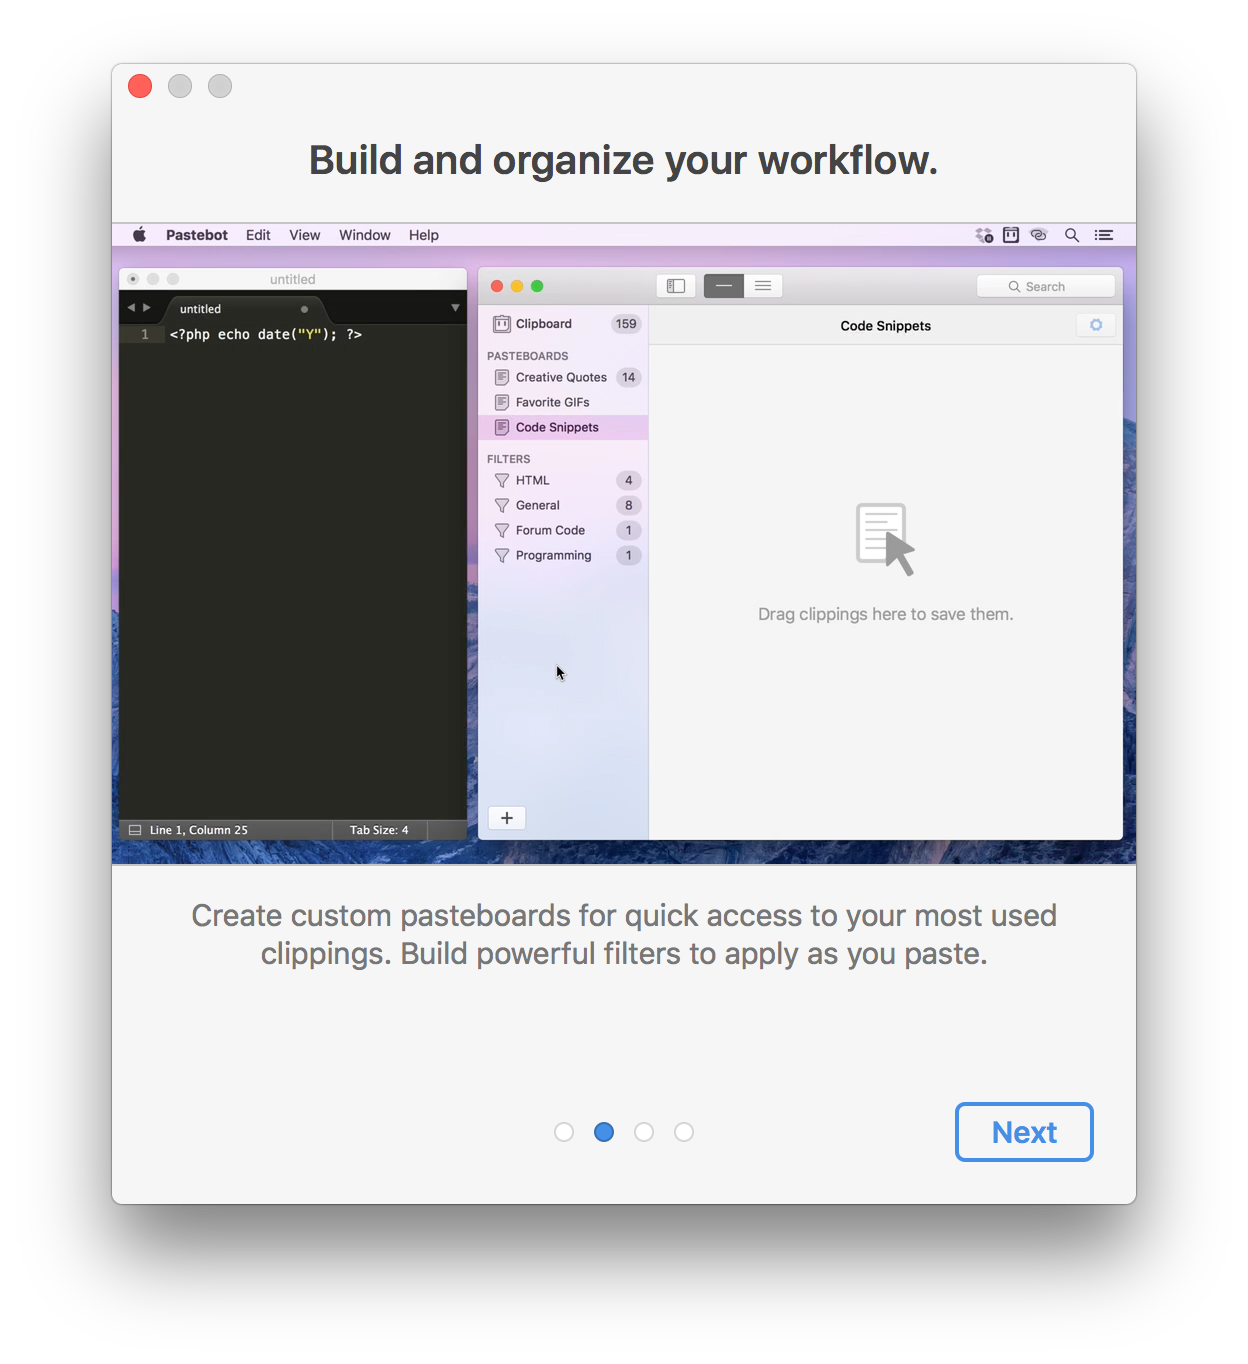Viewport: 1248px width, 1364px height.
Task: Click the php code line in editor
Action: 266,334
